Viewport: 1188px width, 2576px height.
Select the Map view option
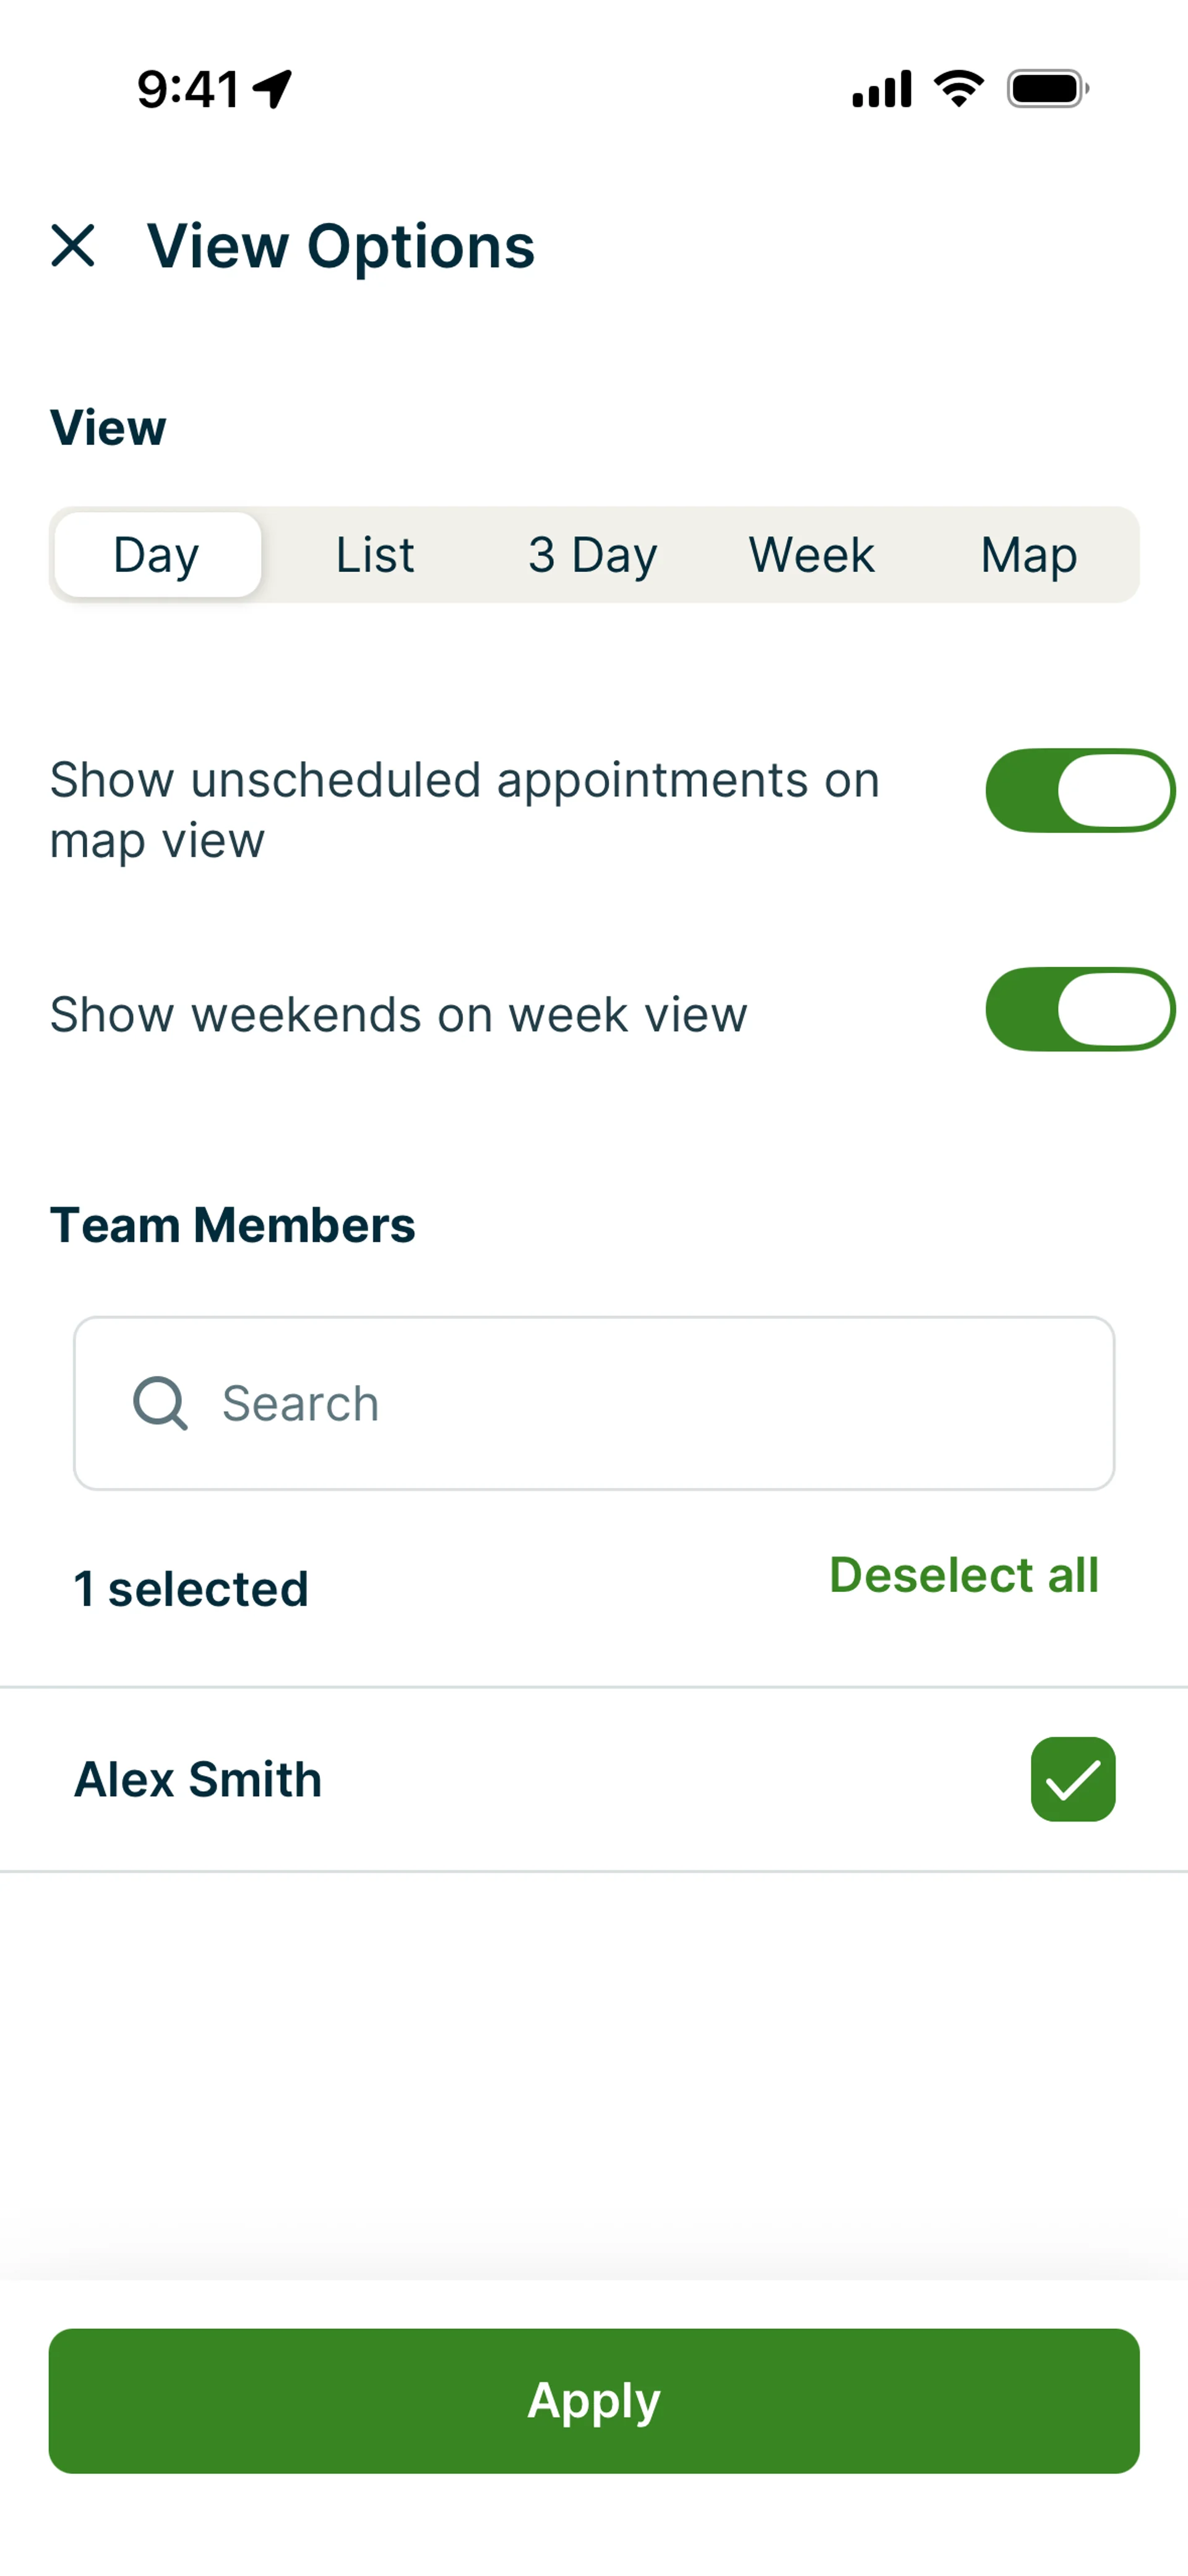[1029, 555]
